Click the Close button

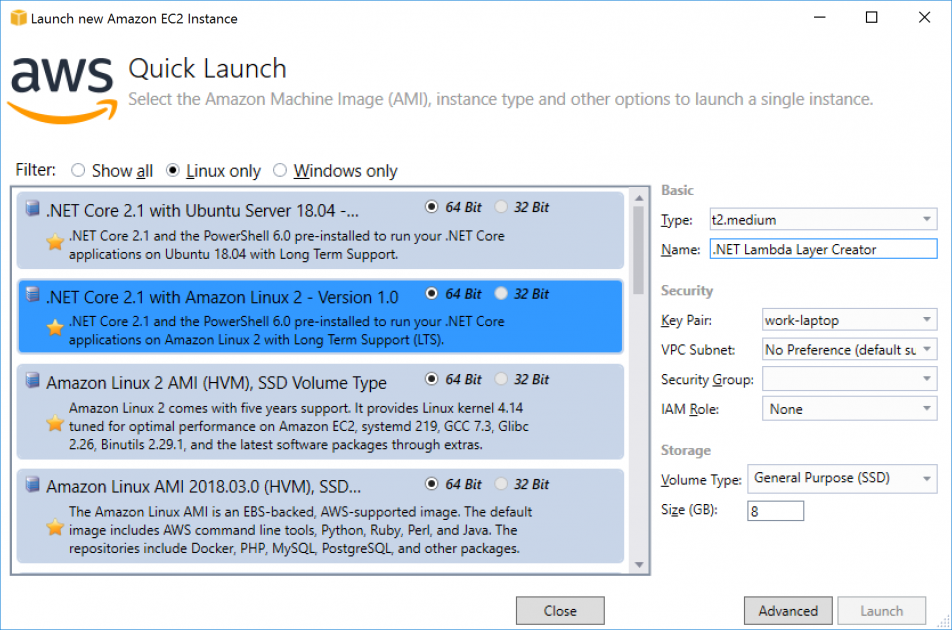pos(559,610)
